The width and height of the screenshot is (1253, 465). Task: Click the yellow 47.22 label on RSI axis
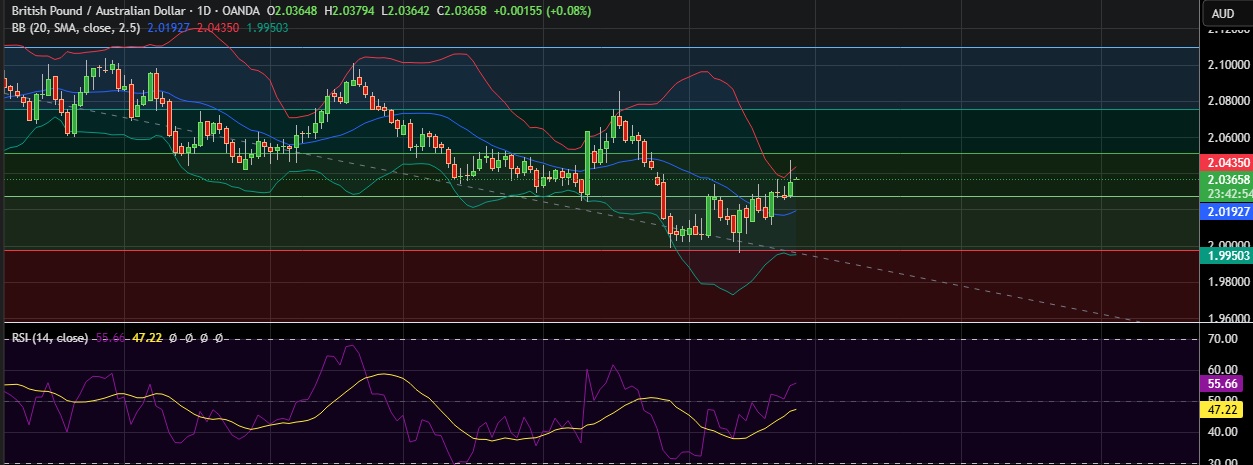click(x=1223, y=410)
